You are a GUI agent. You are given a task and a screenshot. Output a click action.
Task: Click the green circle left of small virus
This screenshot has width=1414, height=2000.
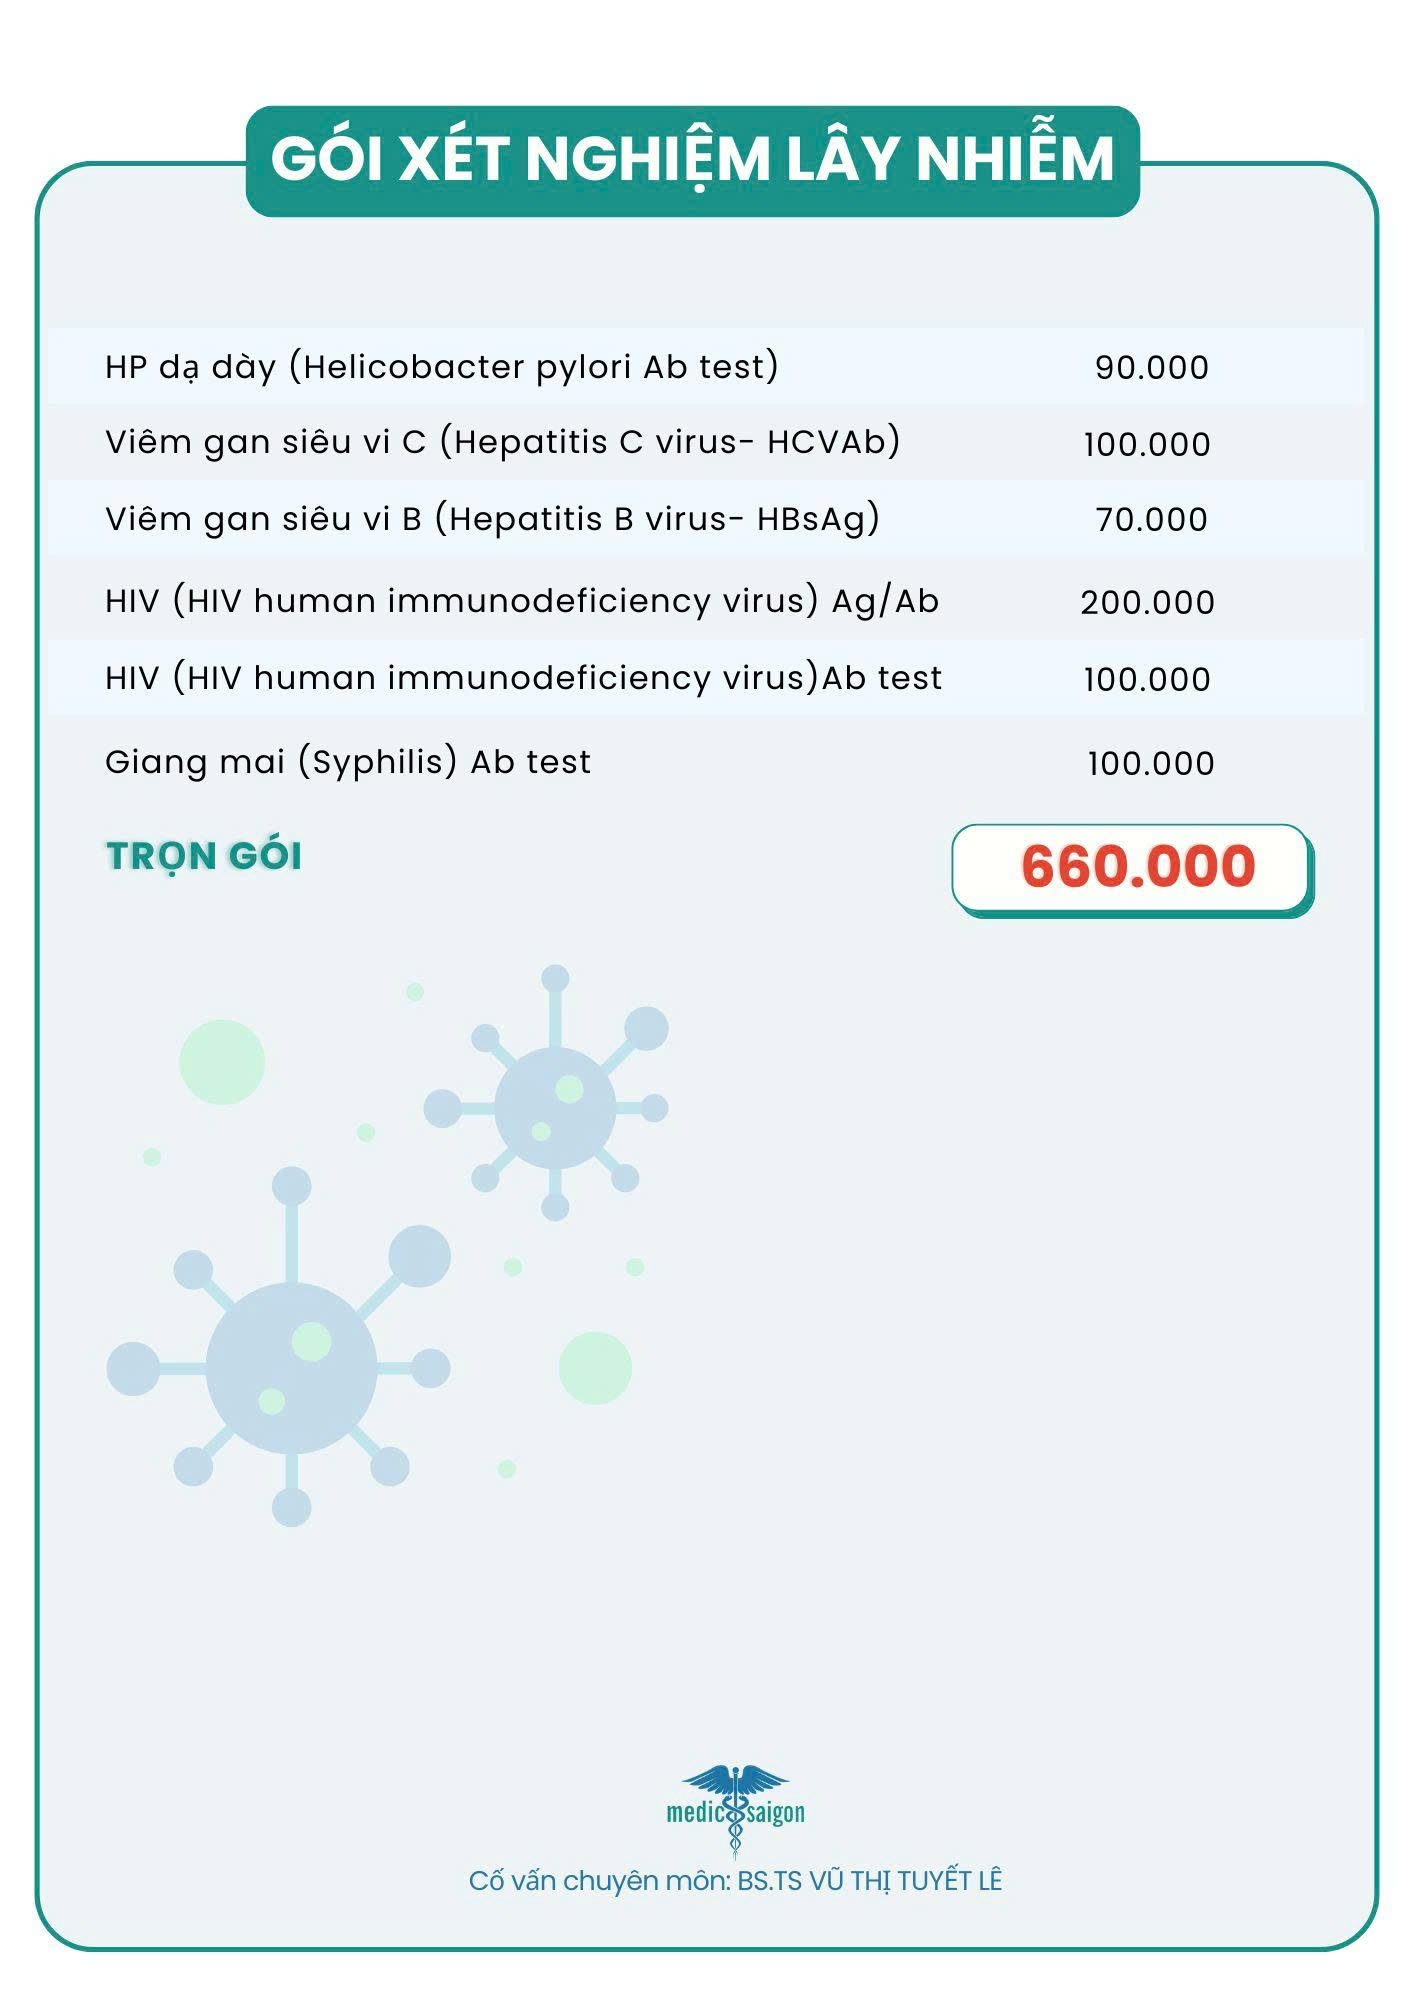tap(222, 1062)
